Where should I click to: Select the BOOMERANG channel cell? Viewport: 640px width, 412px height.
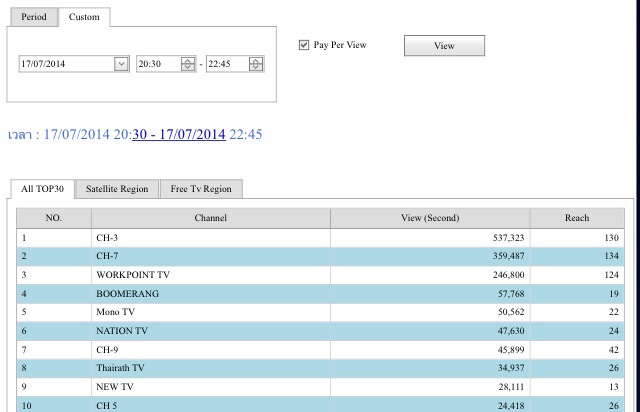211,294
